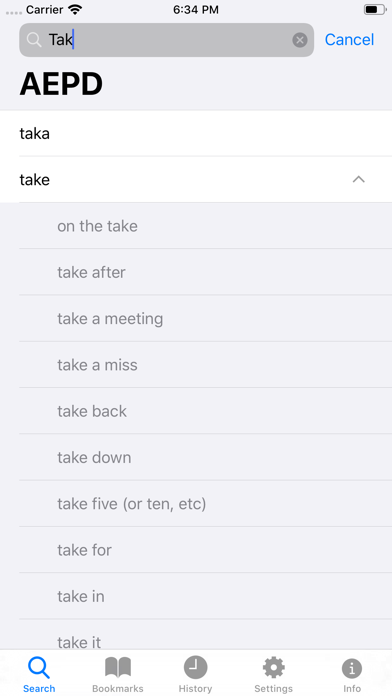Cancel the search

coord(349,40)
